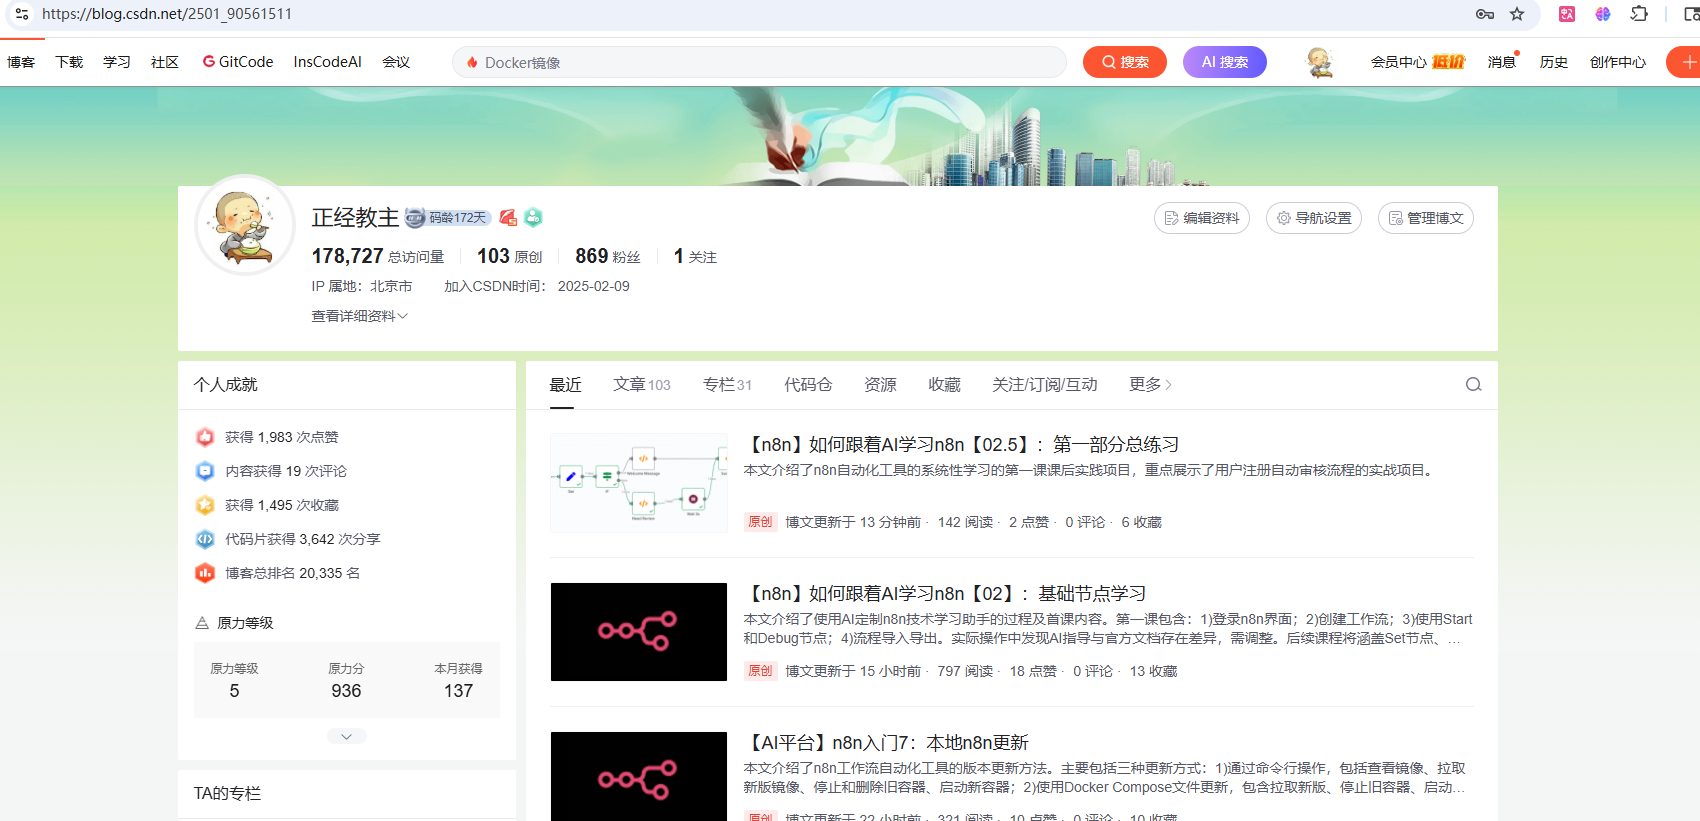Click the large profile avatar picture

click(x=245, y=225)
